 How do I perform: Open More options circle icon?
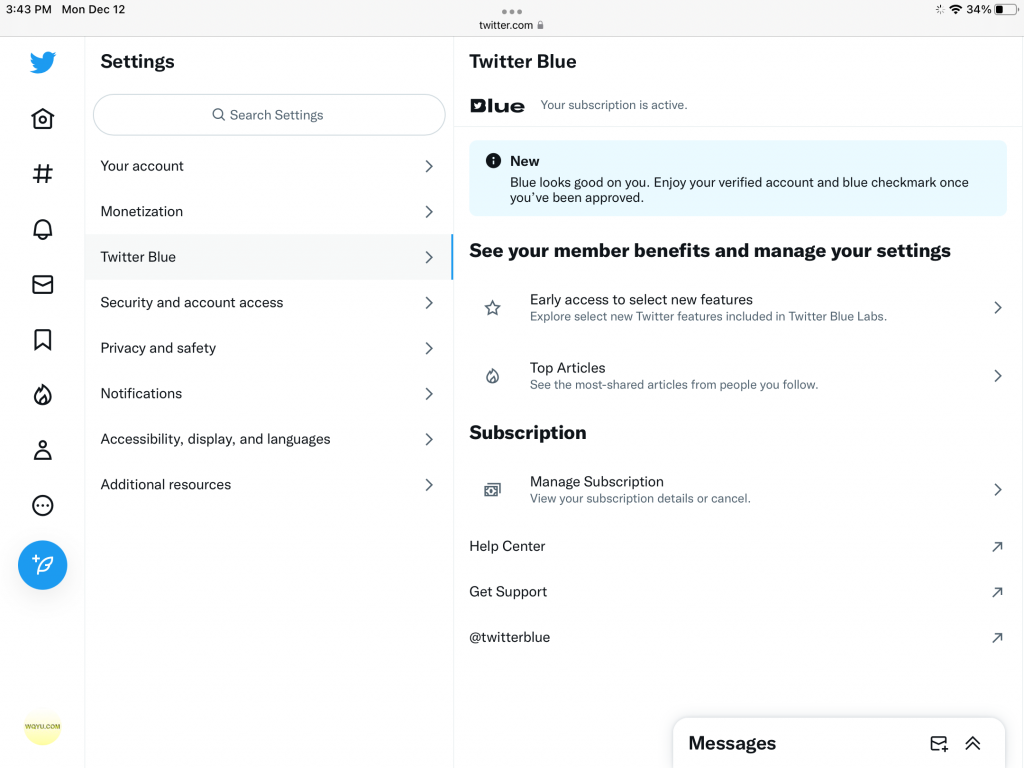click(42, 505)
